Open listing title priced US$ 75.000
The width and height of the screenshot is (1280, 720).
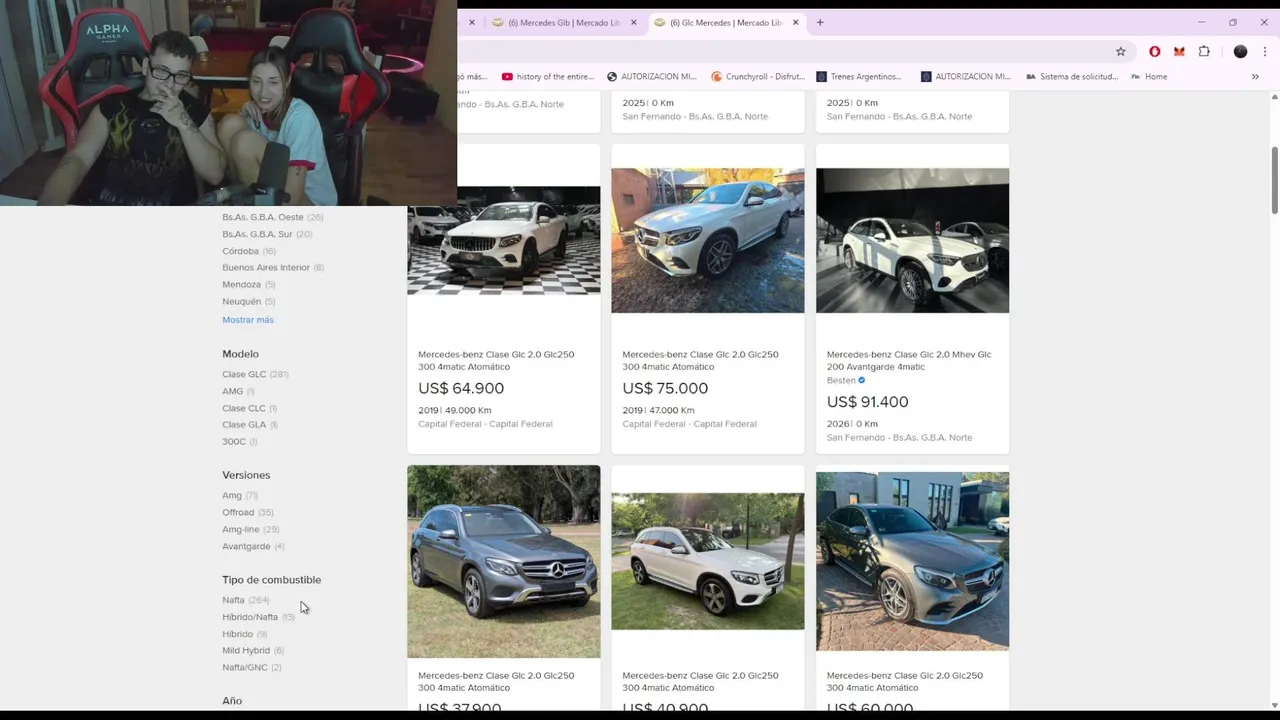[x=700, y=360]
